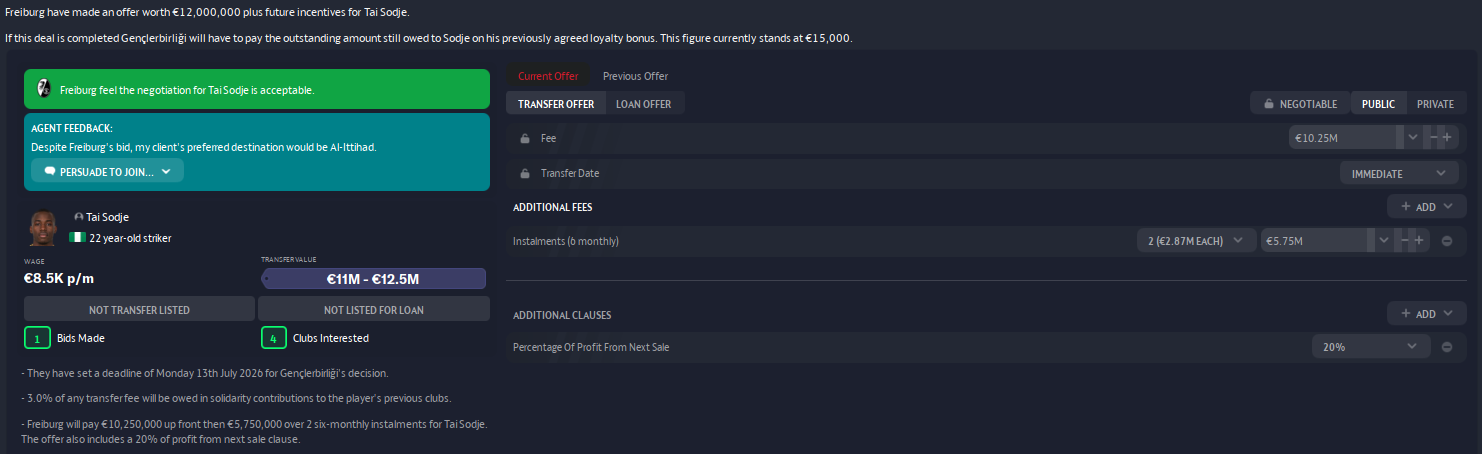Viewport: 1482px width, 454px height.
Task: Toggle the Negotiable lock option
Action: tap(1300, 103)
